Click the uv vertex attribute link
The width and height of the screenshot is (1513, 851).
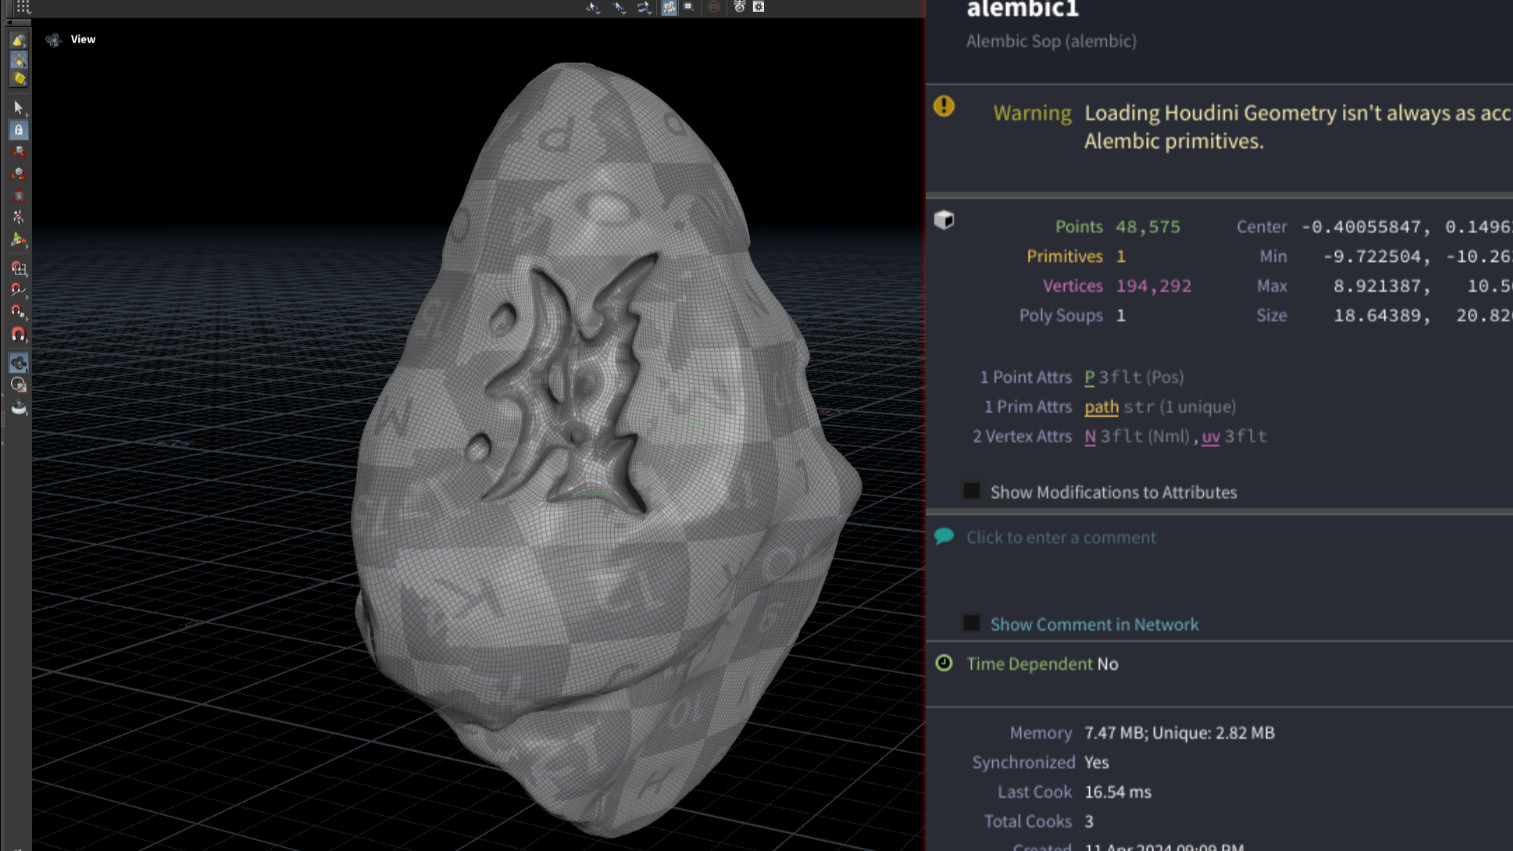pos(1210,437)
